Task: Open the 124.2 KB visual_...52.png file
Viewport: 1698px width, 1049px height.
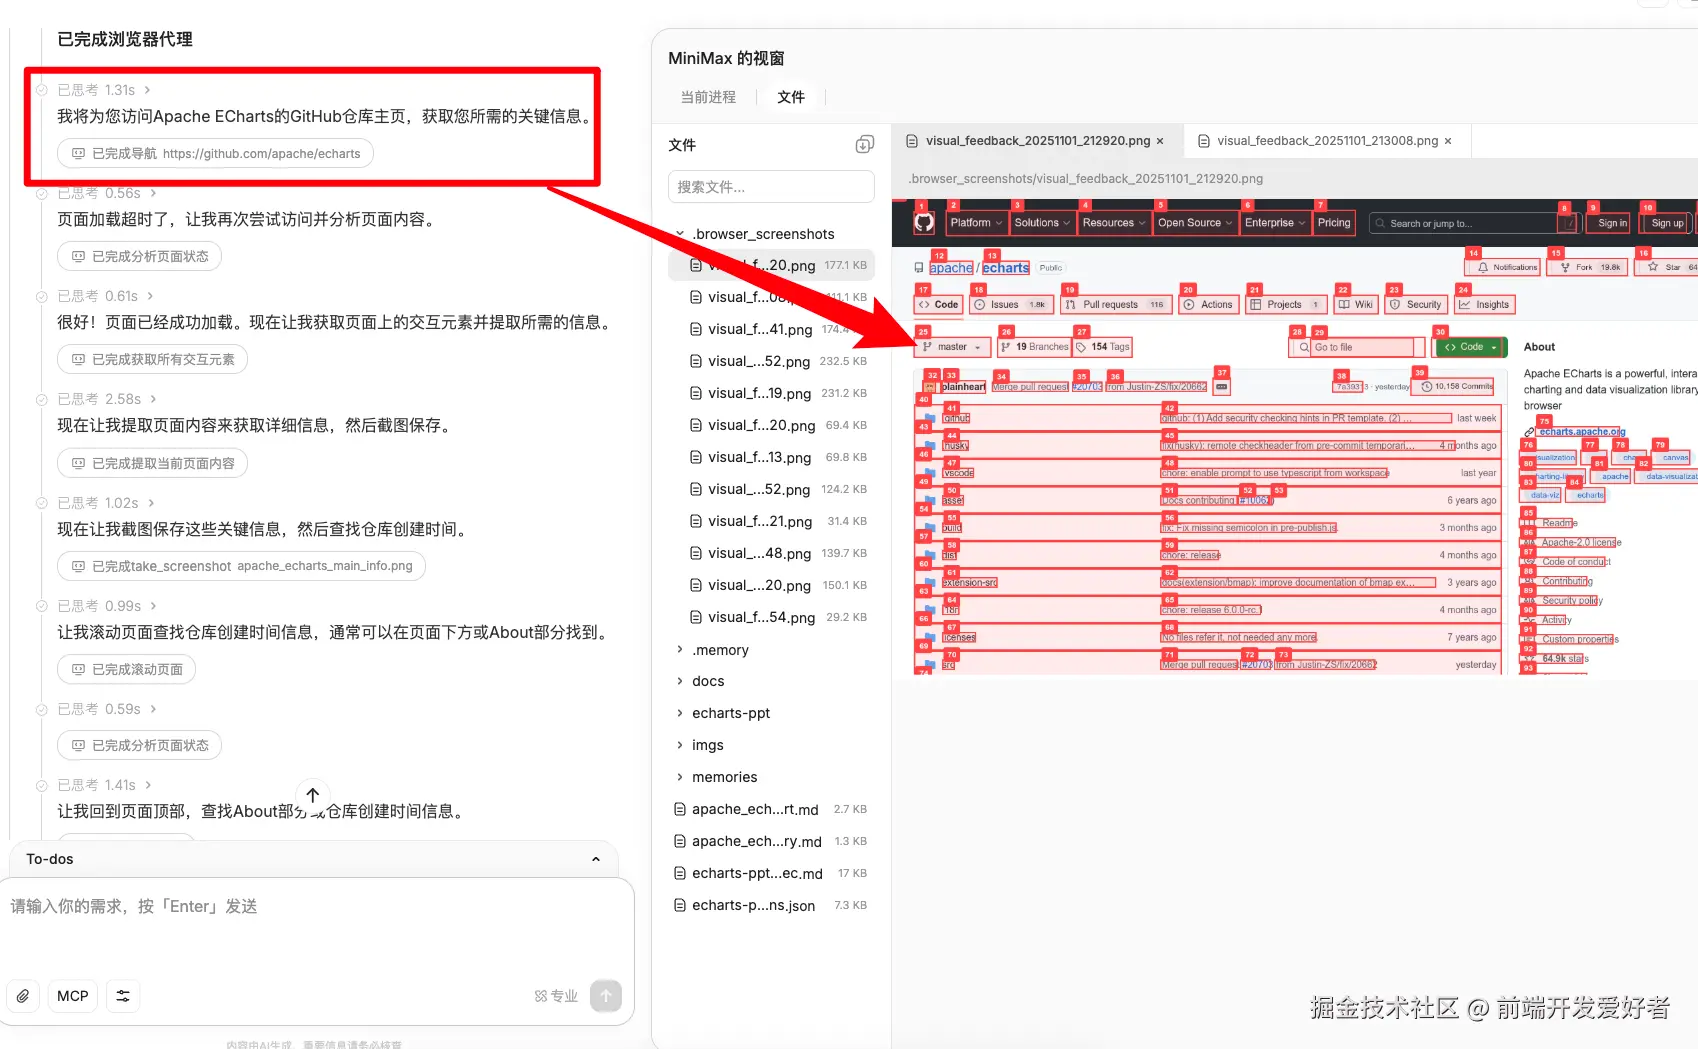Action: [771, 489]
